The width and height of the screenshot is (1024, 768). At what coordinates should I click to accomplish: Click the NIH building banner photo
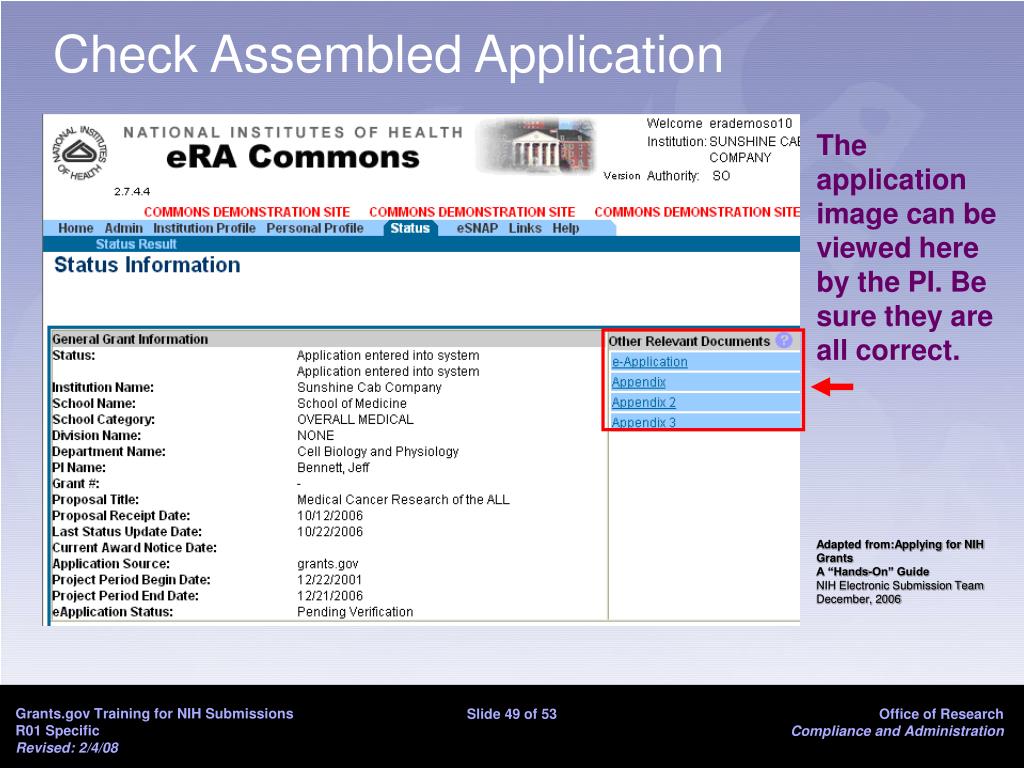coord(536,146)
